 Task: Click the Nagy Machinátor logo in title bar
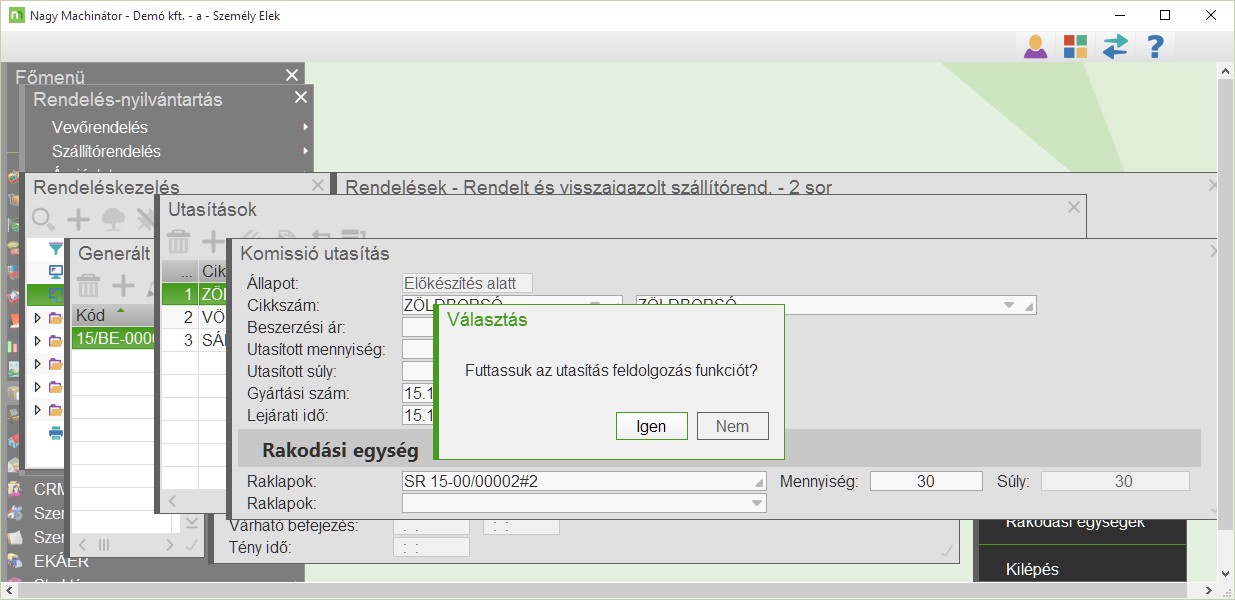click(15, 15)
